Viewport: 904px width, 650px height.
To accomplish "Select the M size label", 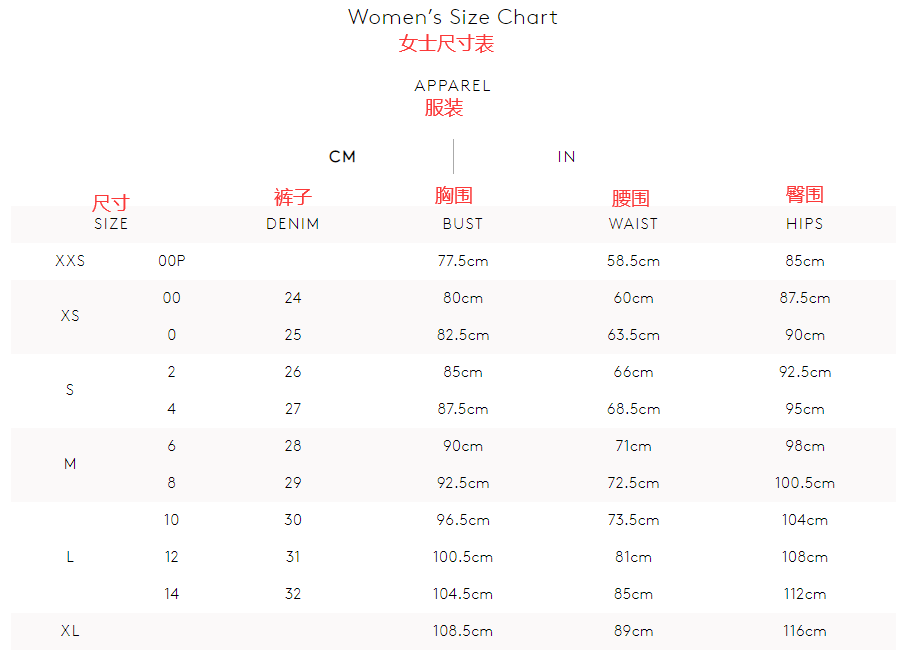I will click(70, 464).
